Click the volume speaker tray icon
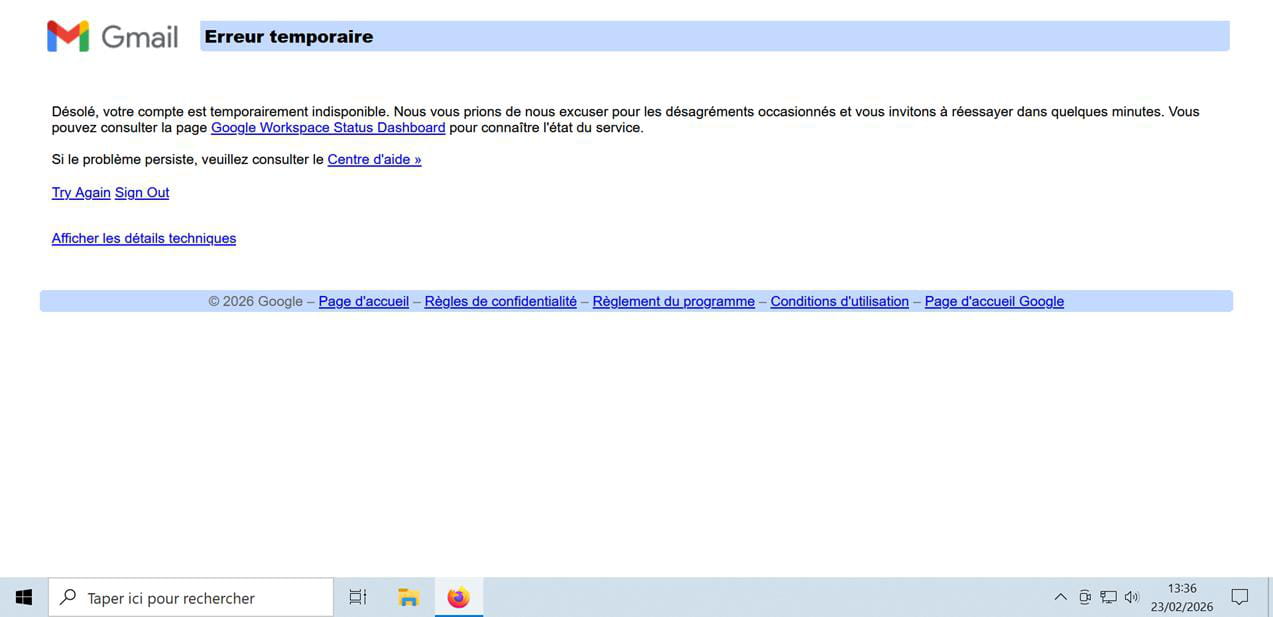1273x617 pixels. tap(1132, 597)
